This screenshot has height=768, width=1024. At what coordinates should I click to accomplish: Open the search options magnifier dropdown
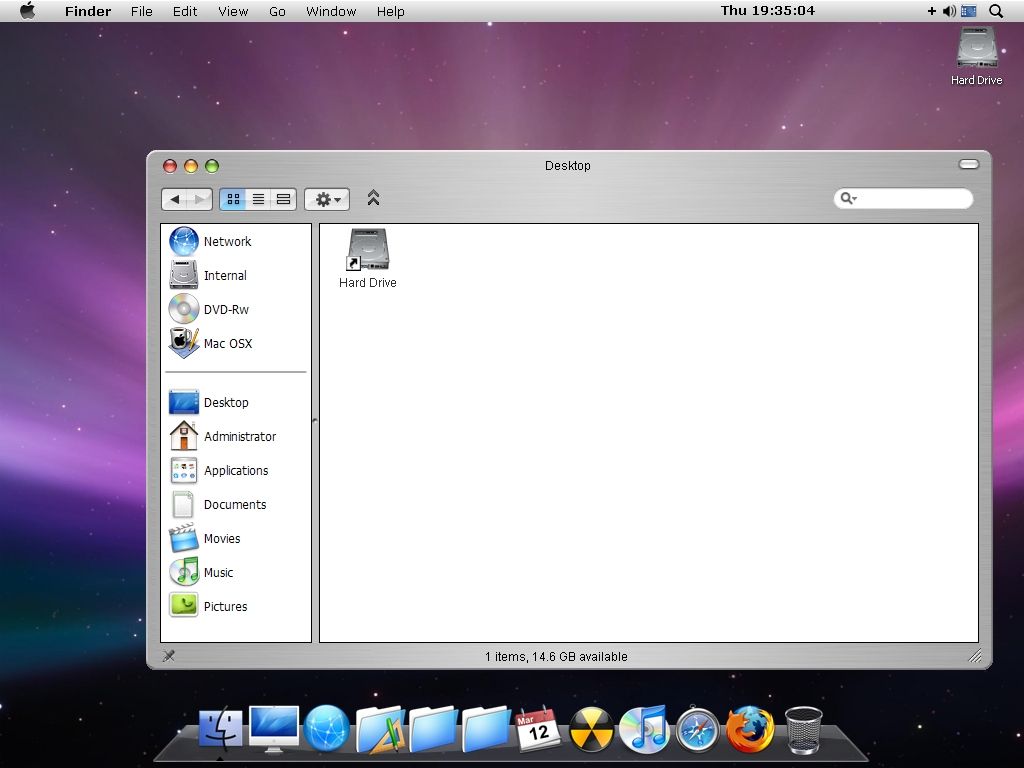847,198
